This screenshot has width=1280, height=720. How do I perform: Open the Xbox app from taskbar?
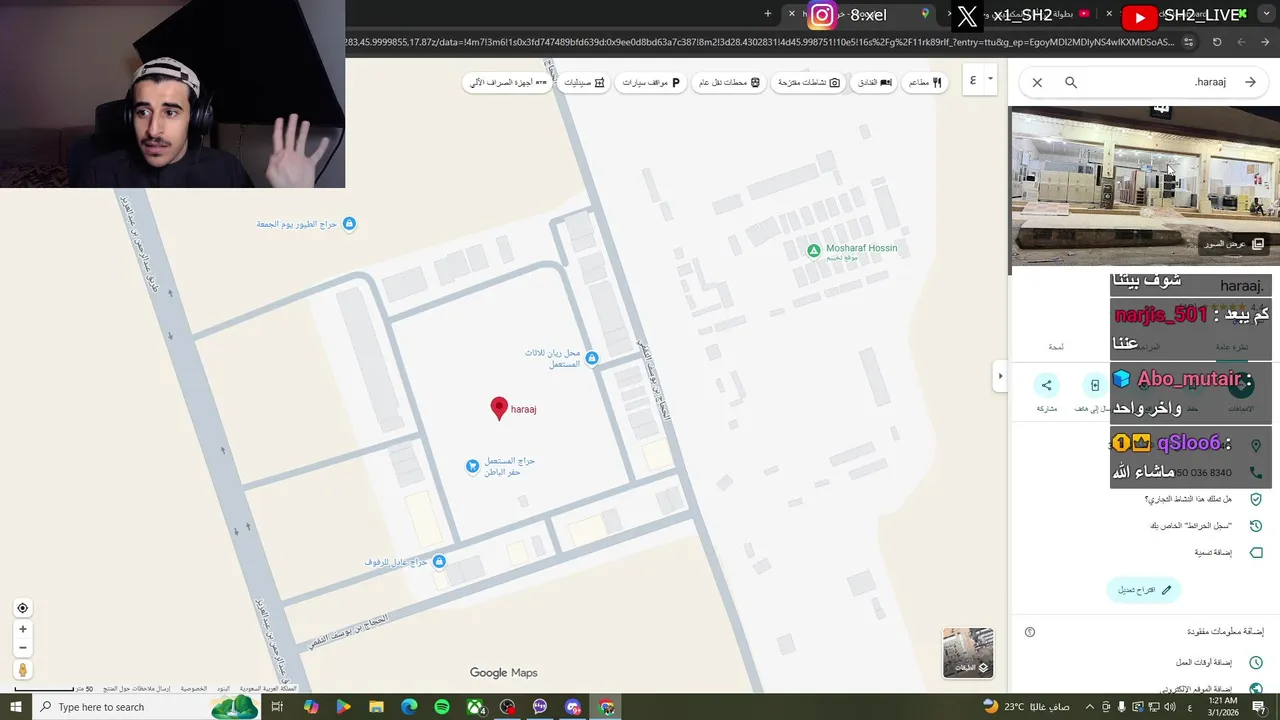pos(475,707)
